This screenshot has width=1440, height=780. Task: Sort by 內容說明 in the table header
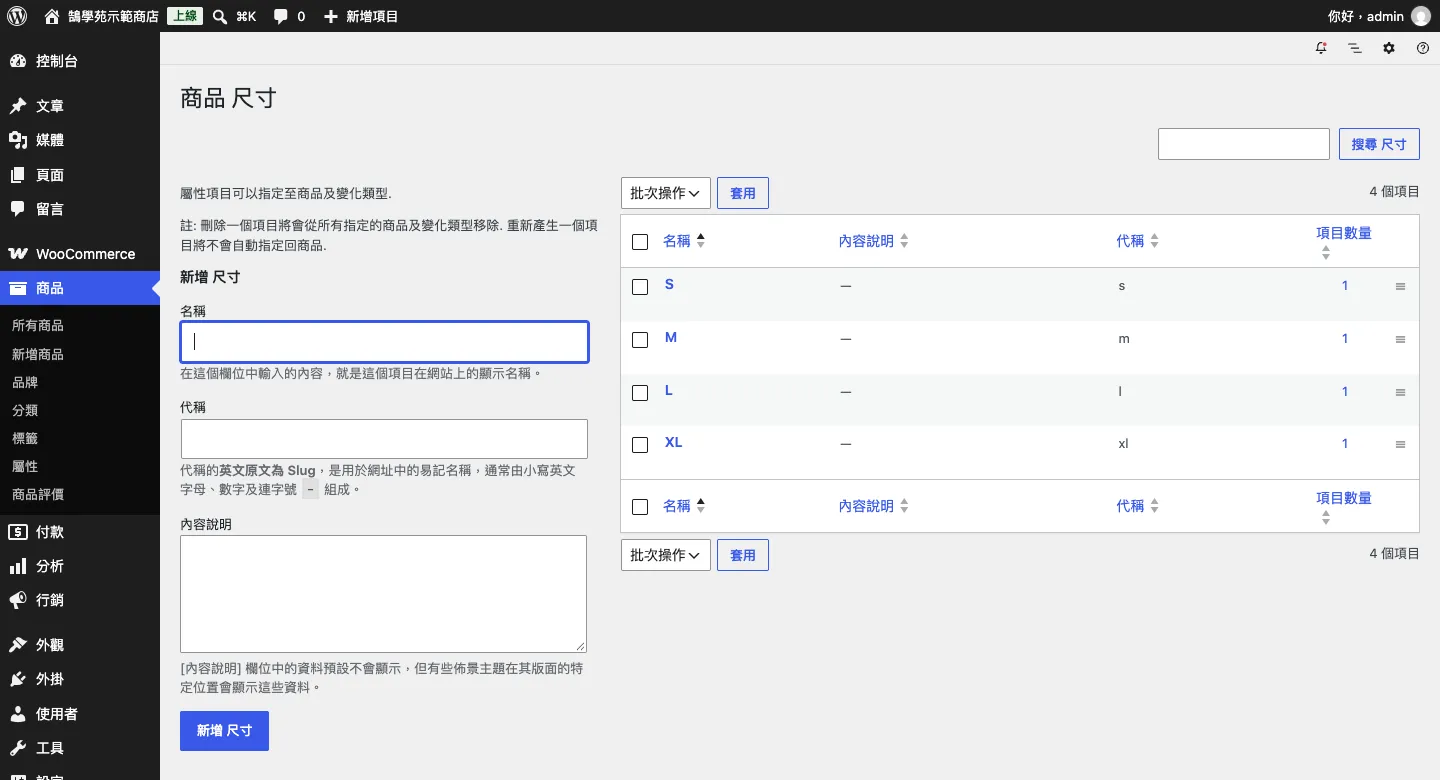[x=873, y=241]
